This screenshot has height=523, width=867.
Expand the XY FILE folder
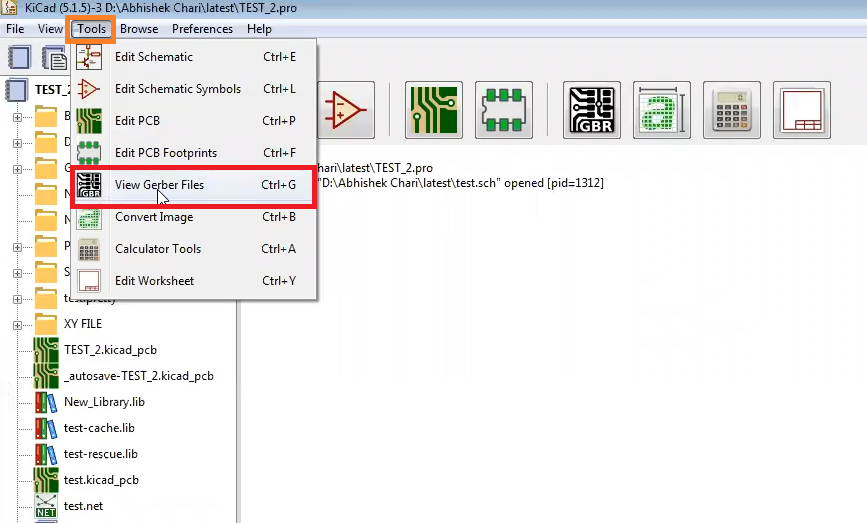17,325
